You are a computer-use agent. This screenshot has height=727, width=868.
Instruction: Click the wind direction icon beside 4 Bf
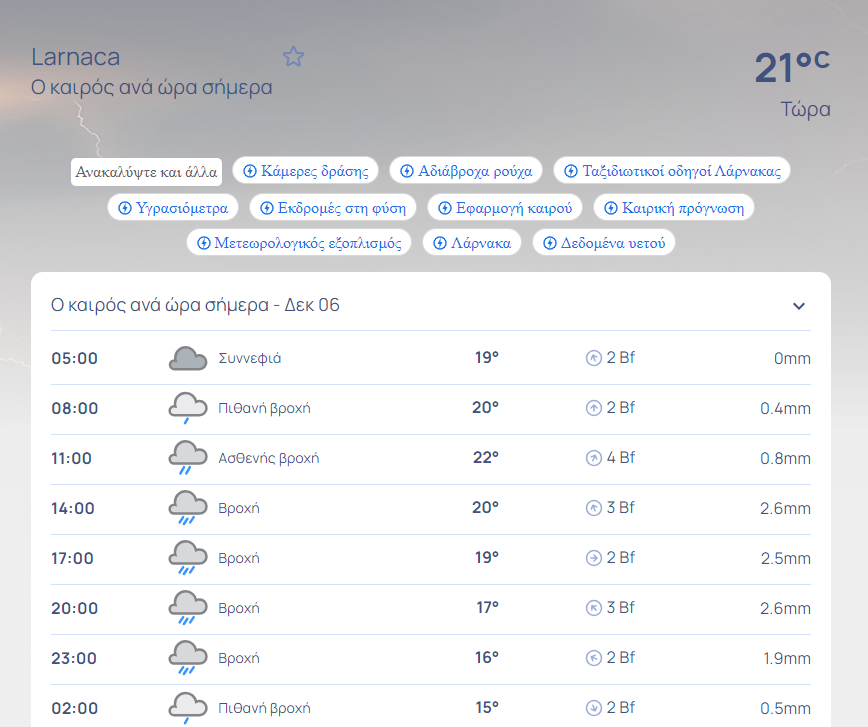coord(593,458)
